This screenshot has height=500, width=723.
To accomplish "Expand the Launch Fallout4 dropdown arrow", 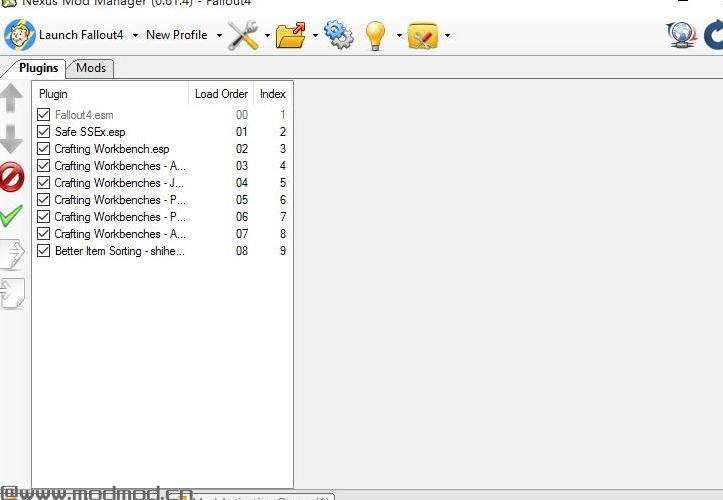I will click(x=135, y=35).
